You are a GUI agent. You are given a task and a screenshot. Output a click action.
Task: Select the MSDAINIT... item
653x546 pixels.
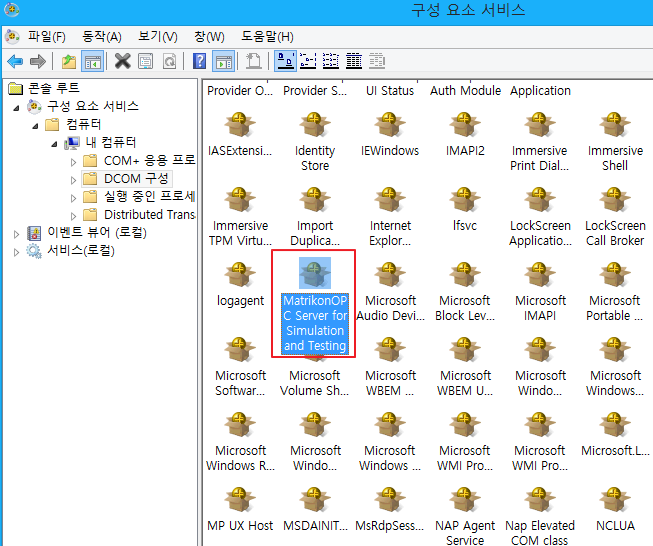[x=315, y=509]
